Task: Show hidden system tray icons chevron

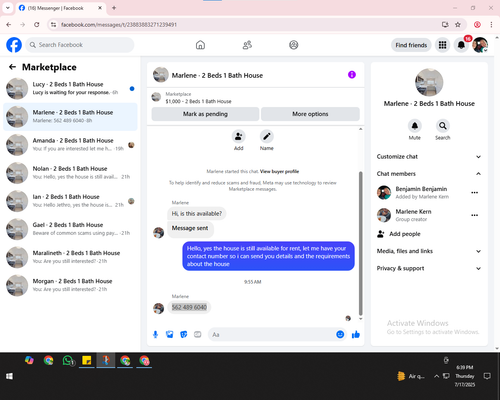Action: [x=436, y=376]
